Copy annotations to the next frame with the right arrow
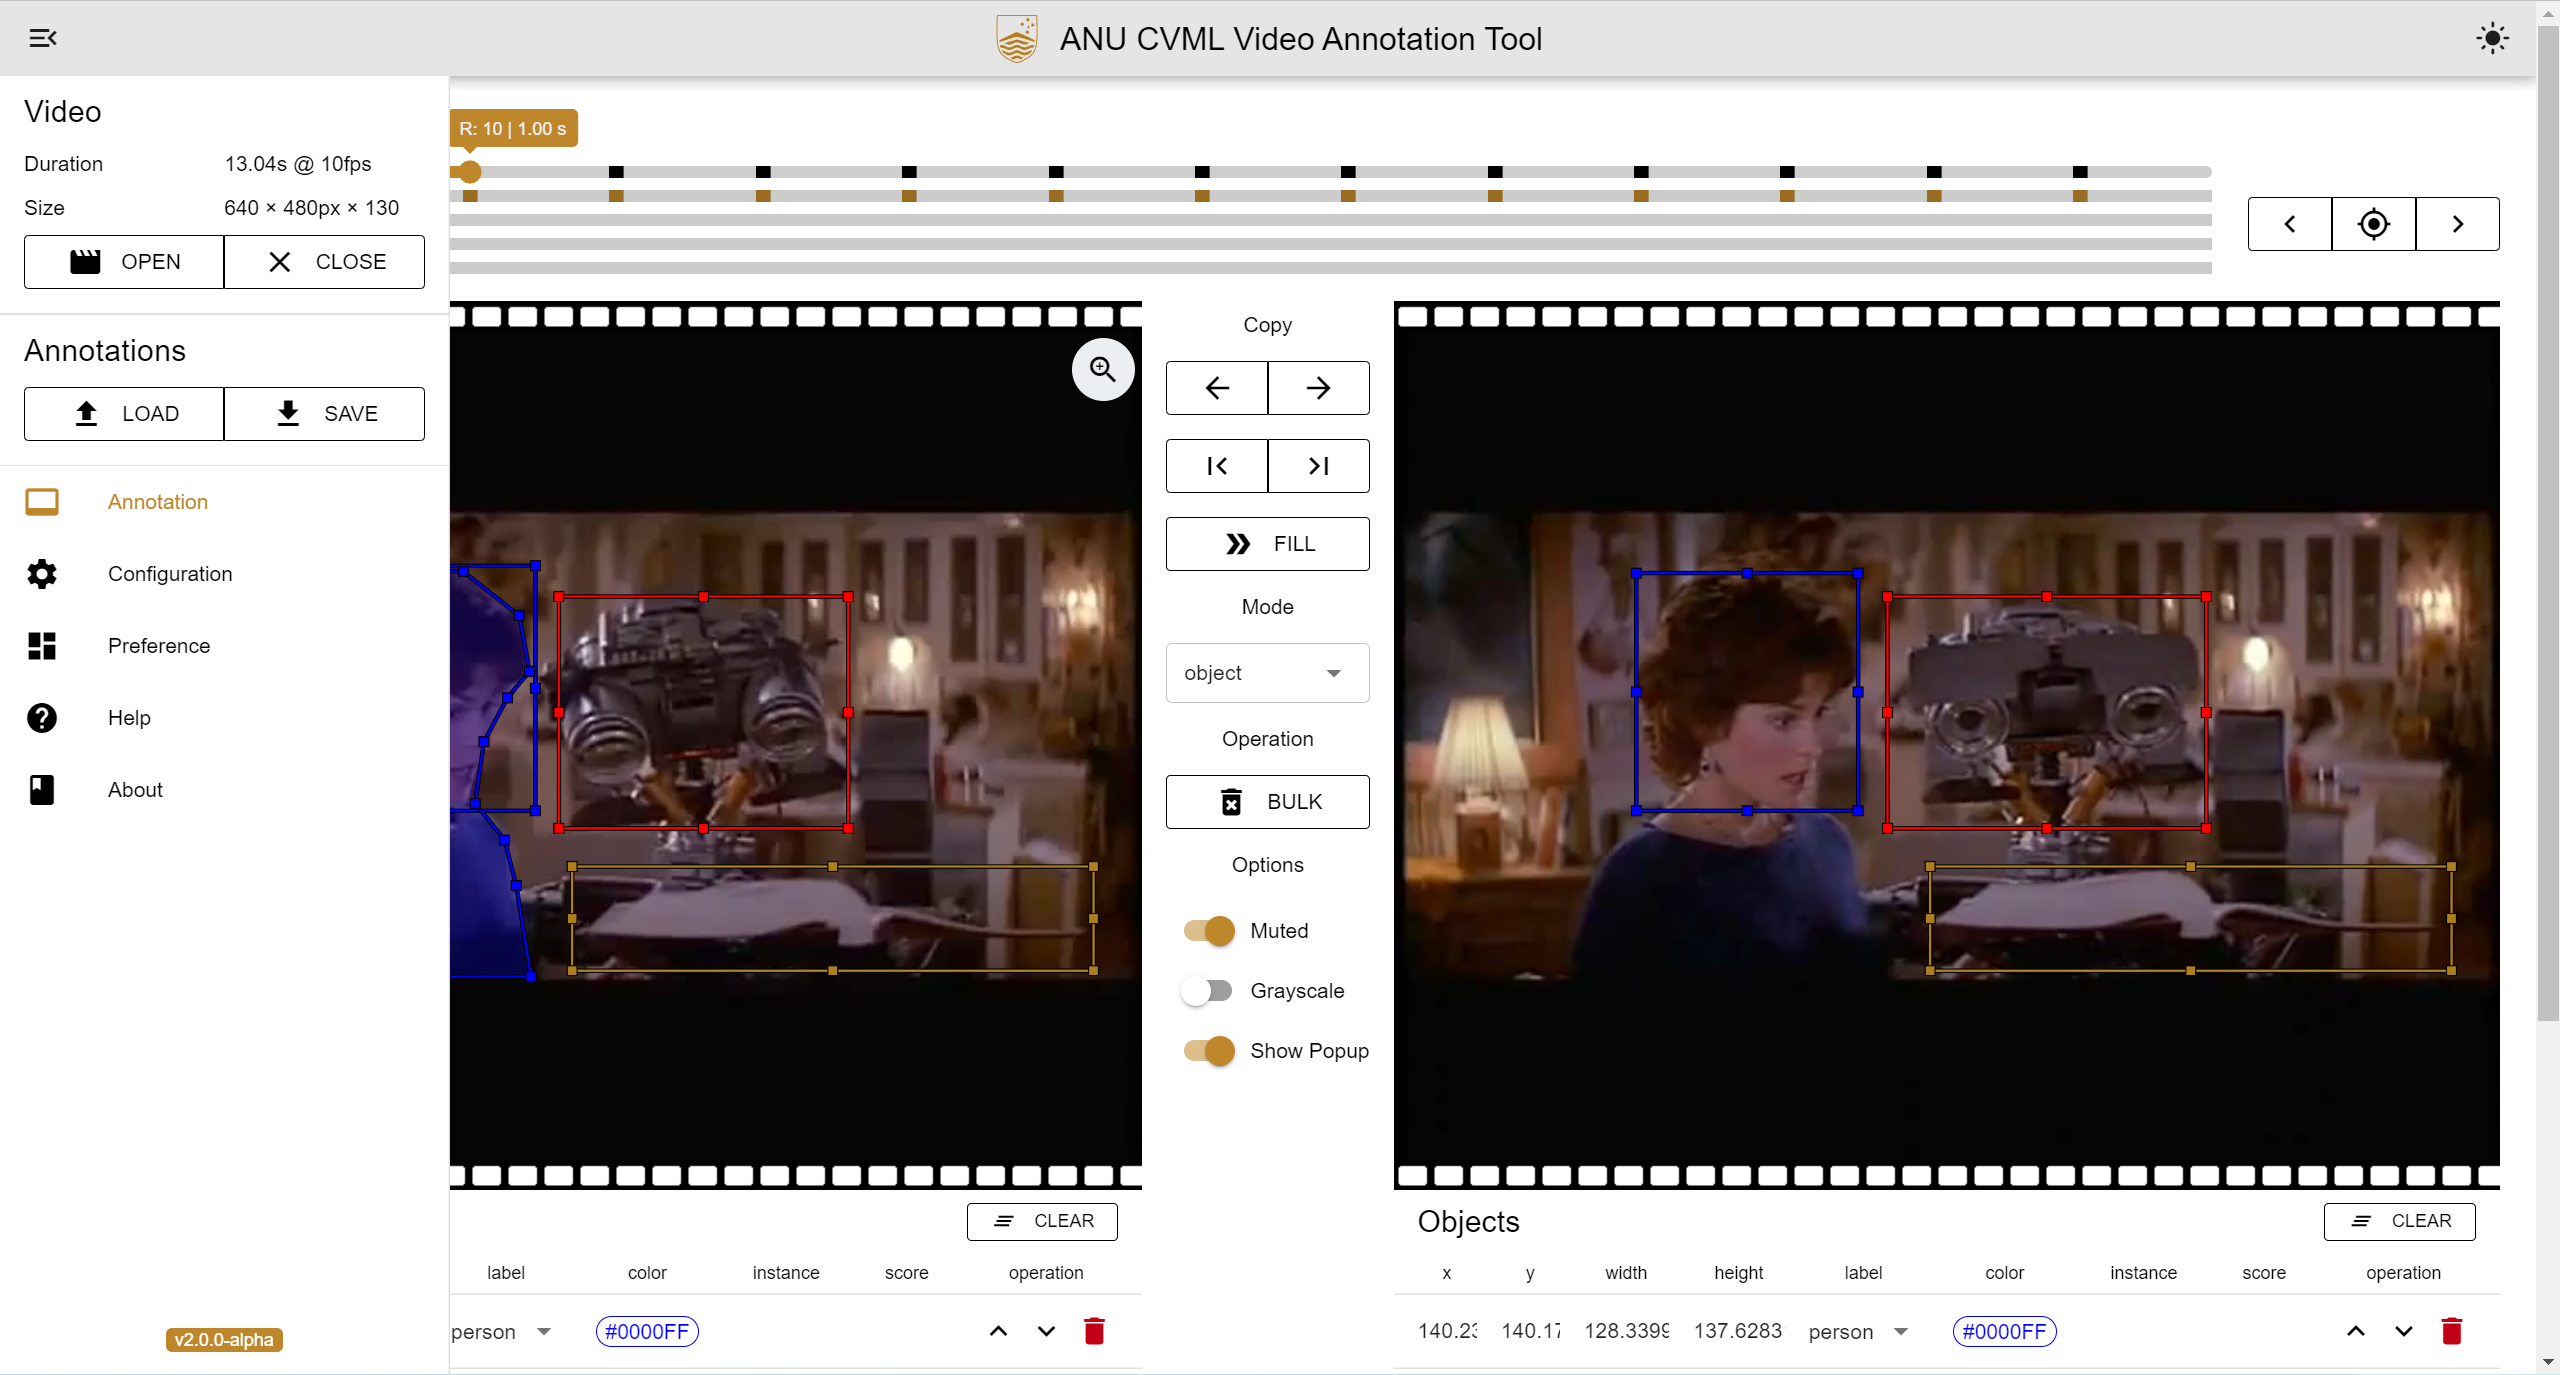 [x=1318, y=388]
